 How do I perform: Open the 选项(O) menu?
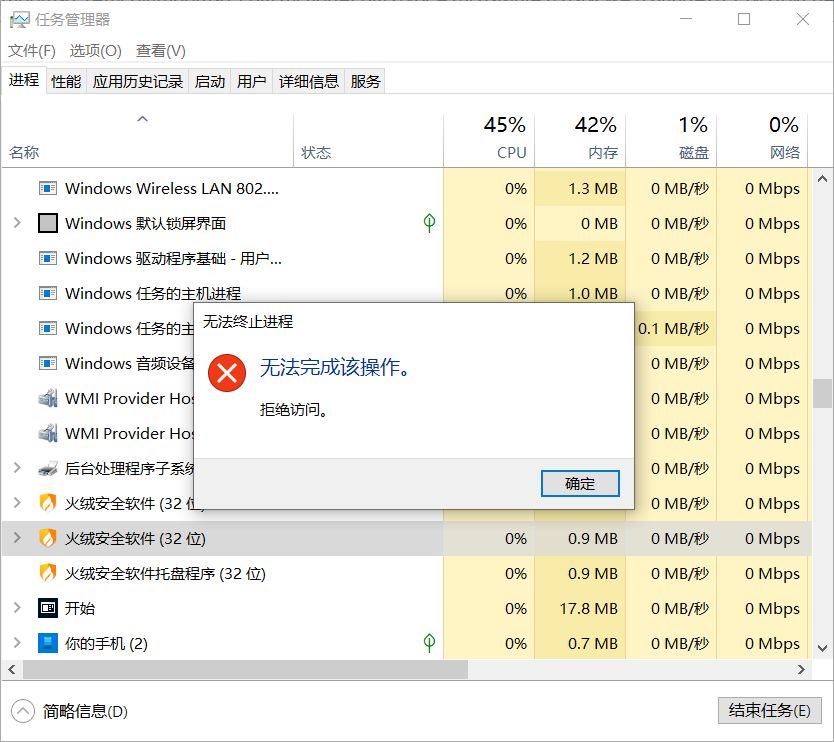tap(96, 51)
